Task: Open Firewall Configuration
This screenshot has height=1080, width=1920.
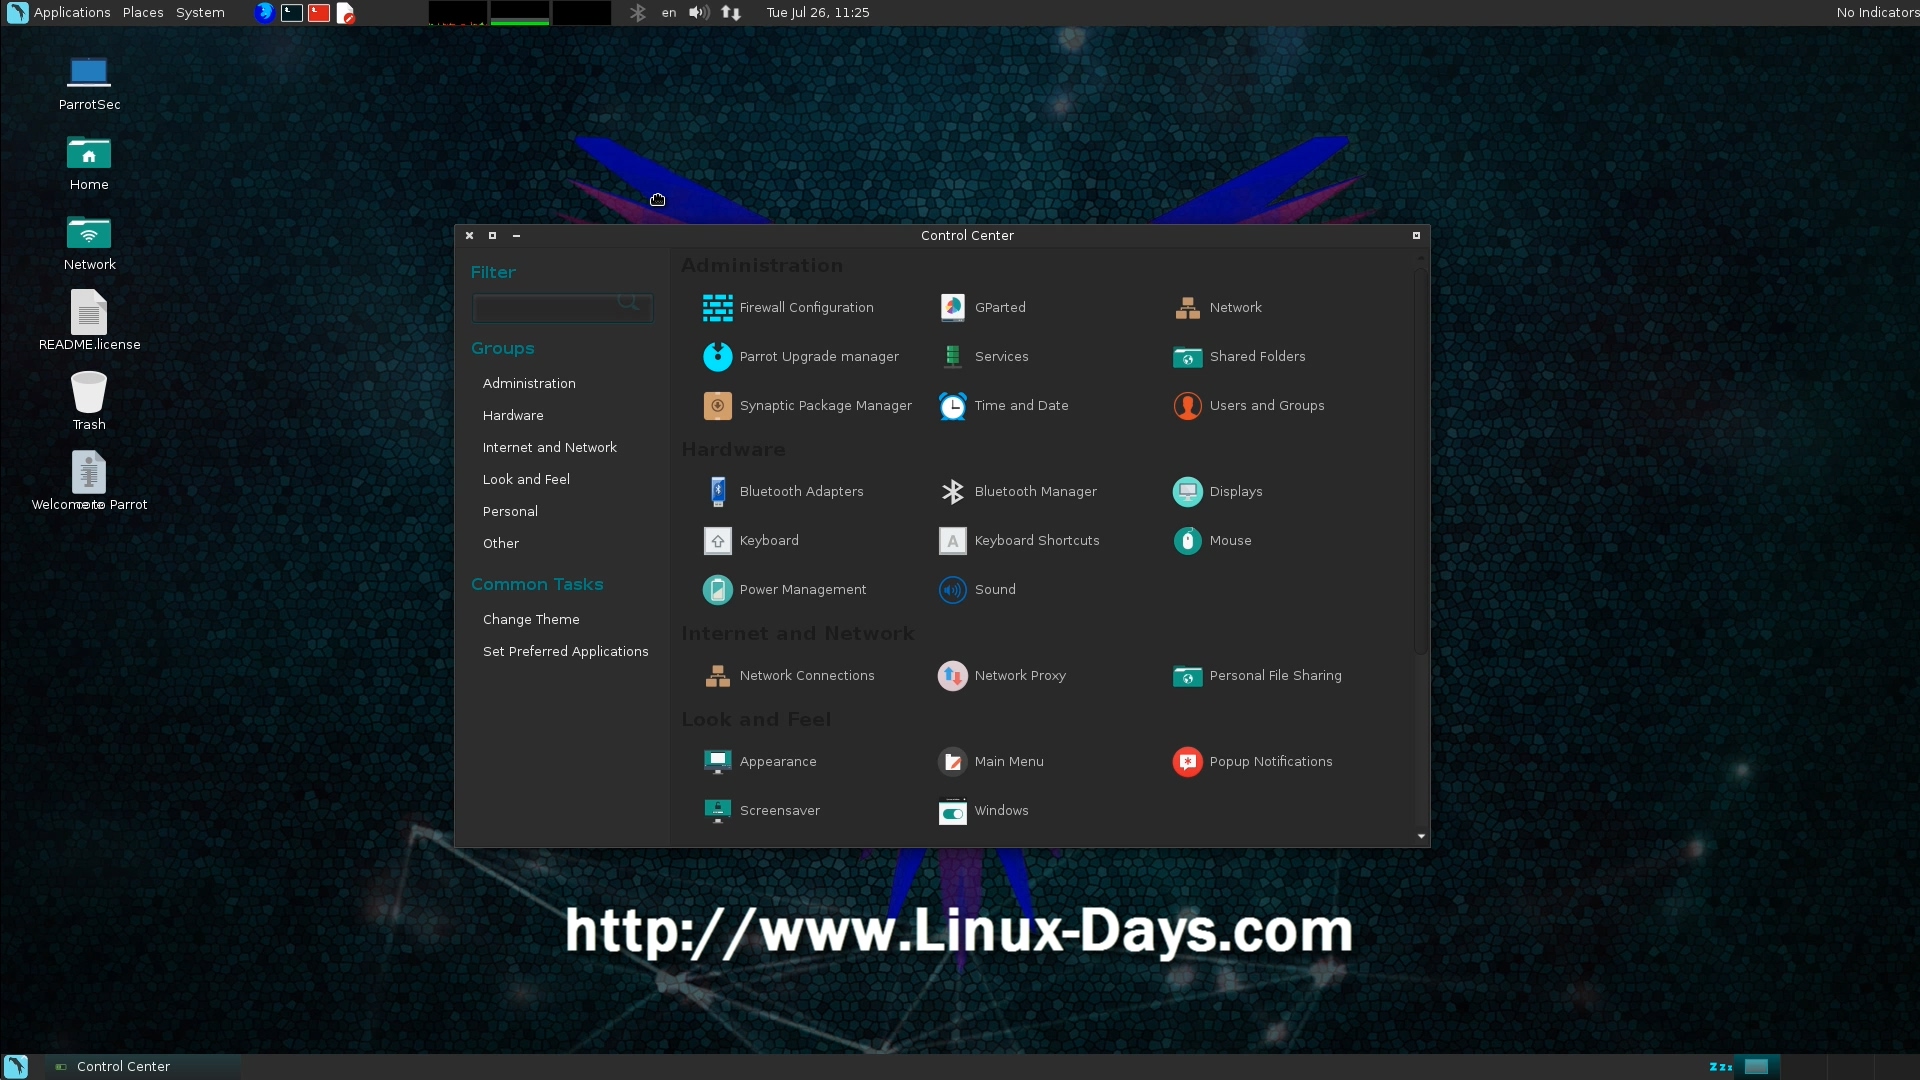Action: tap(788, 307)
